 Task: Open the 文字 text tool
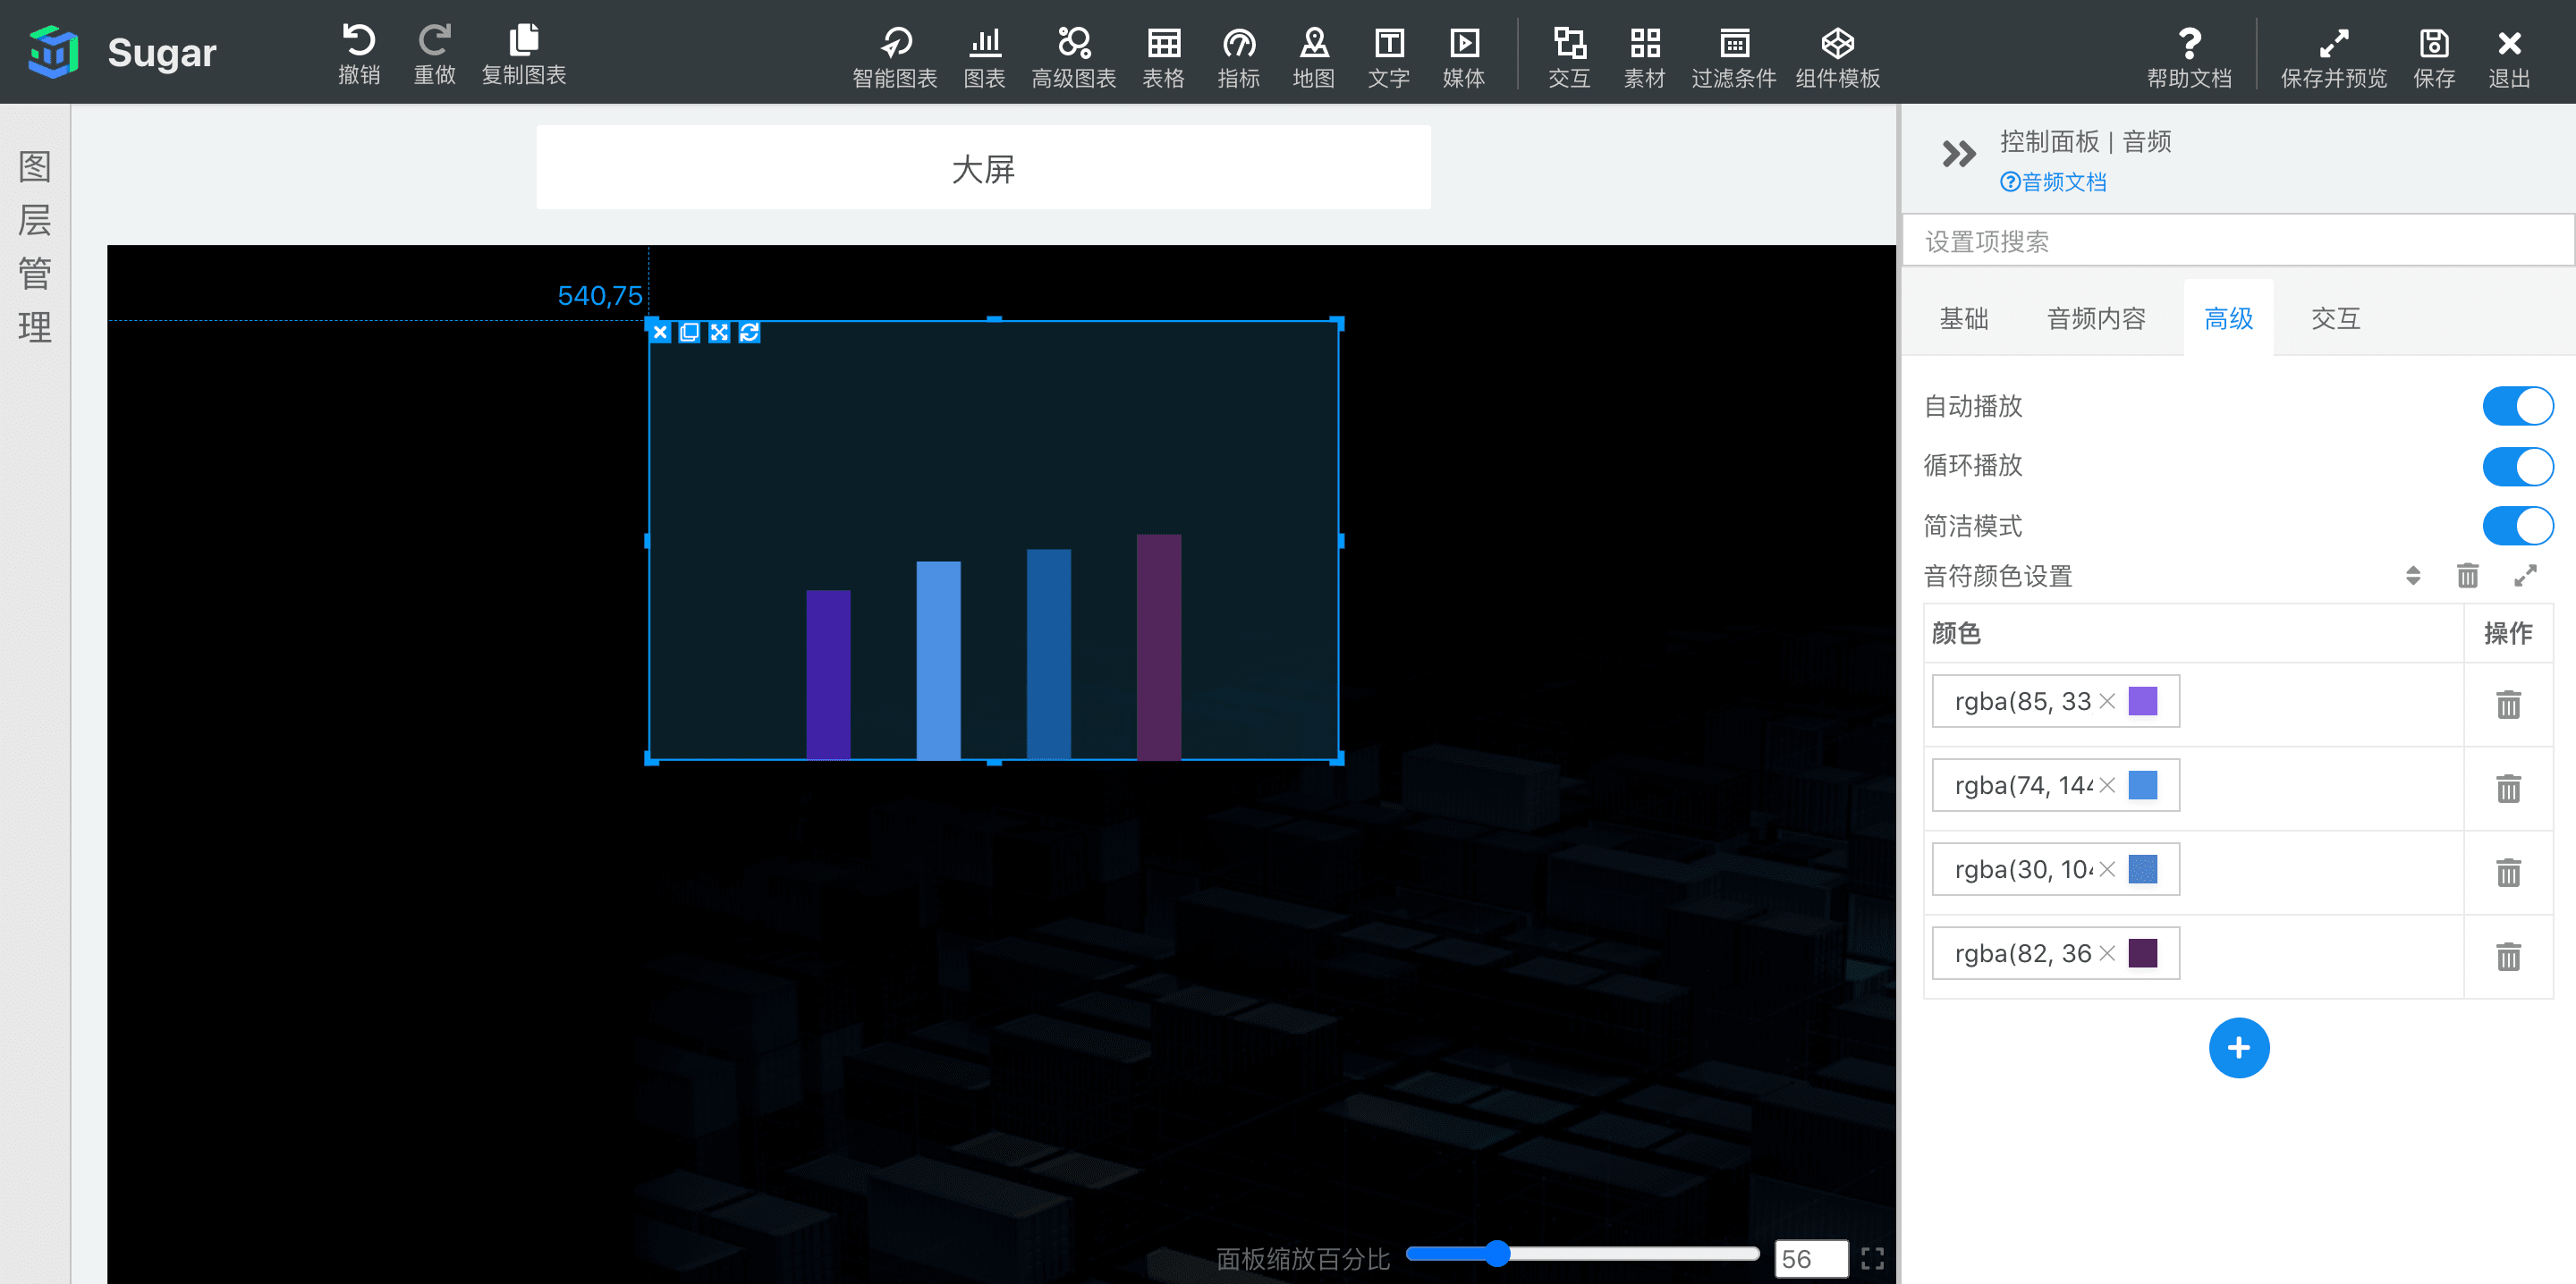click(x=1388, y=57)
